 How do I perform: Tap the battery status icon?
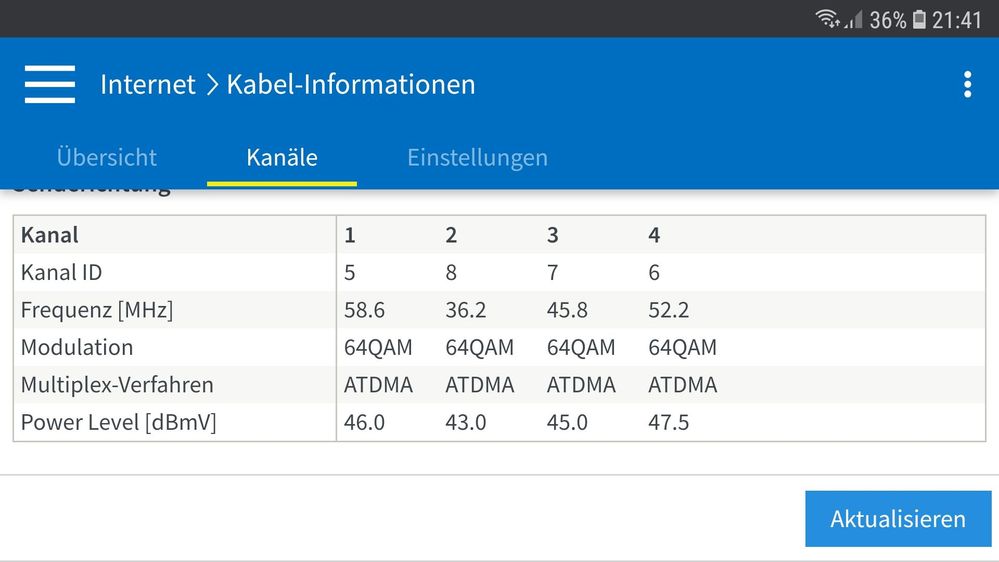tap(919, 20)
